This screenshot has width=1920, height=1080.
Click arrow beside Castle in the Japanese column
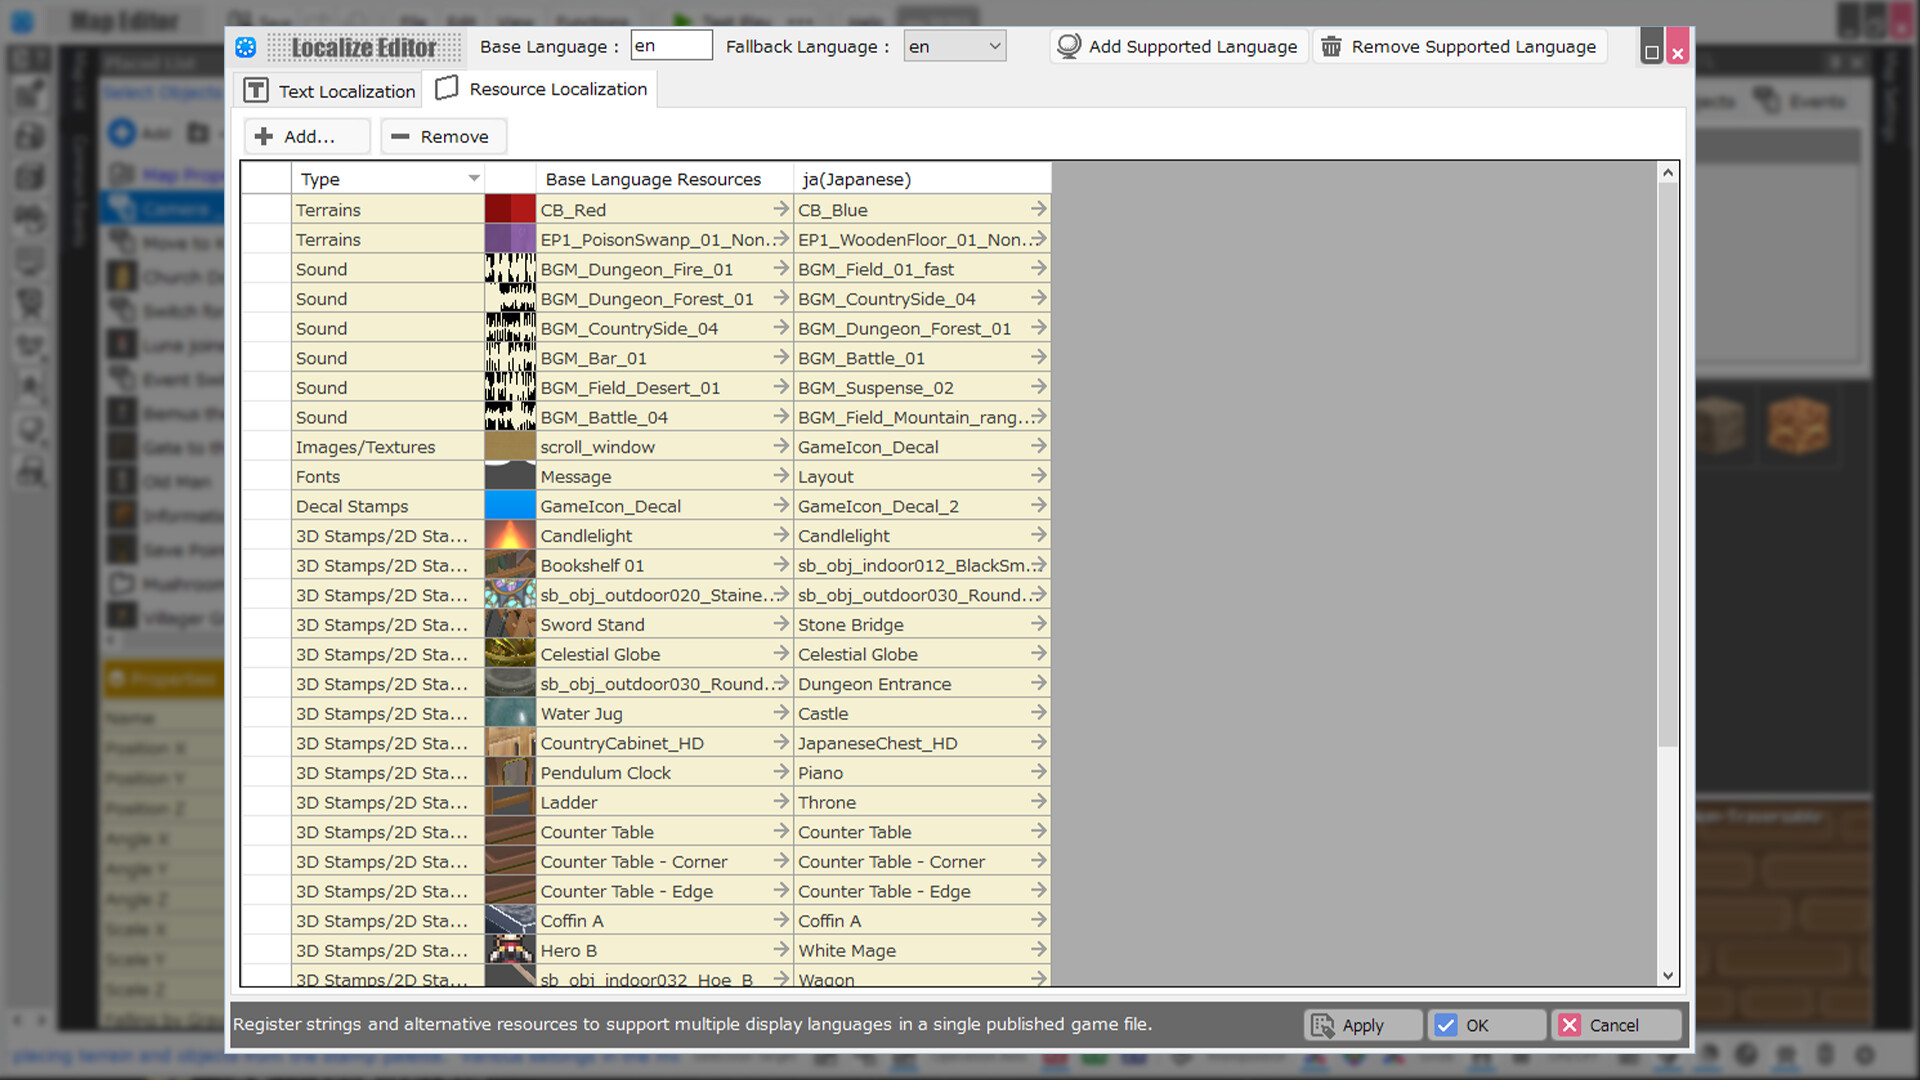[x=1037, y=713]
